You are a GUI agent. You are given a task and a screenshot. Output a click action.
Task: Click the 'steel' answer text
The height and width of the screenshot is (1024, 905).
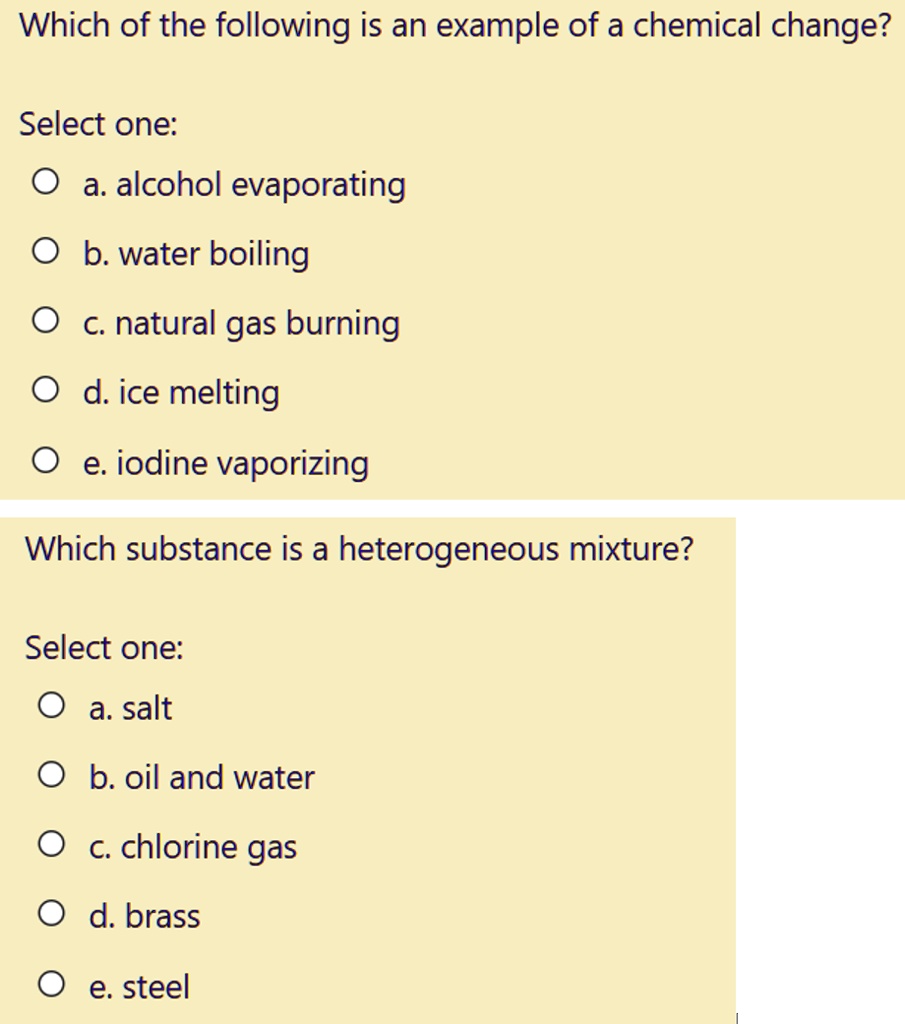(x=139, y=985)
